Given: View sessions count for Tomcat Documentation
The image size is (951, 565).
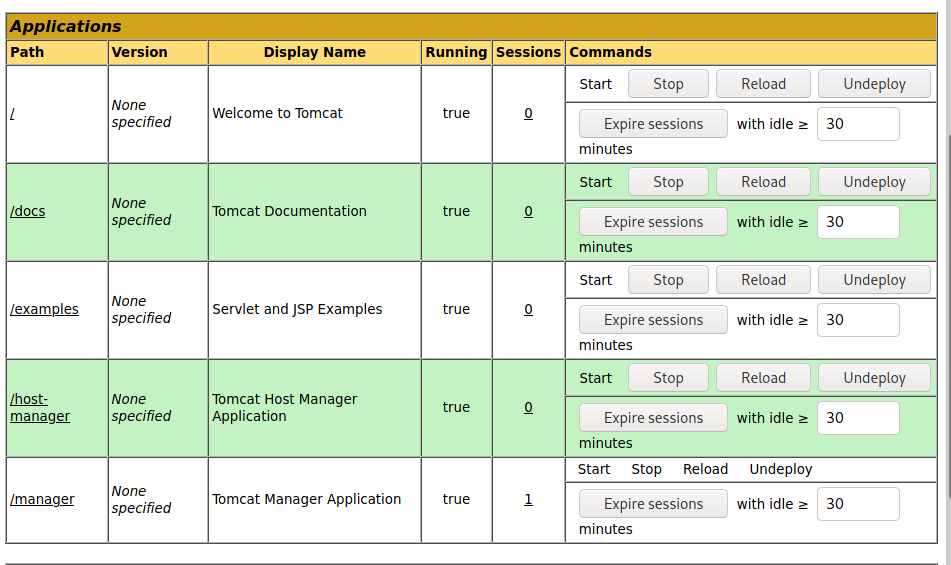Looking at the screenshot, I should point(528,211).
